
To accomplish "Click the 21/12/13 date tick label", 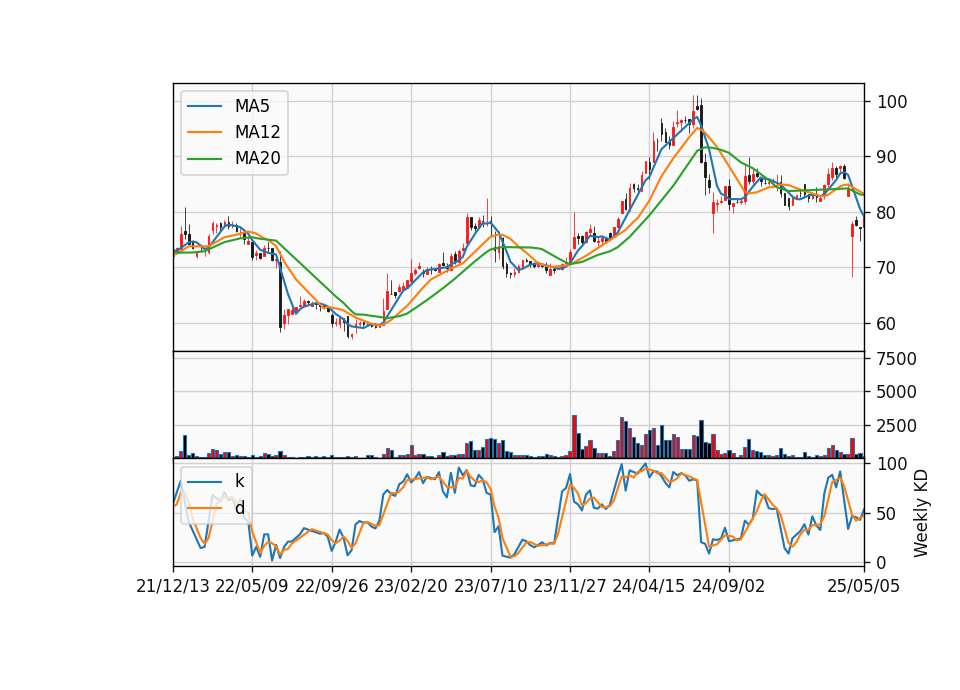I will click(173, 587).
